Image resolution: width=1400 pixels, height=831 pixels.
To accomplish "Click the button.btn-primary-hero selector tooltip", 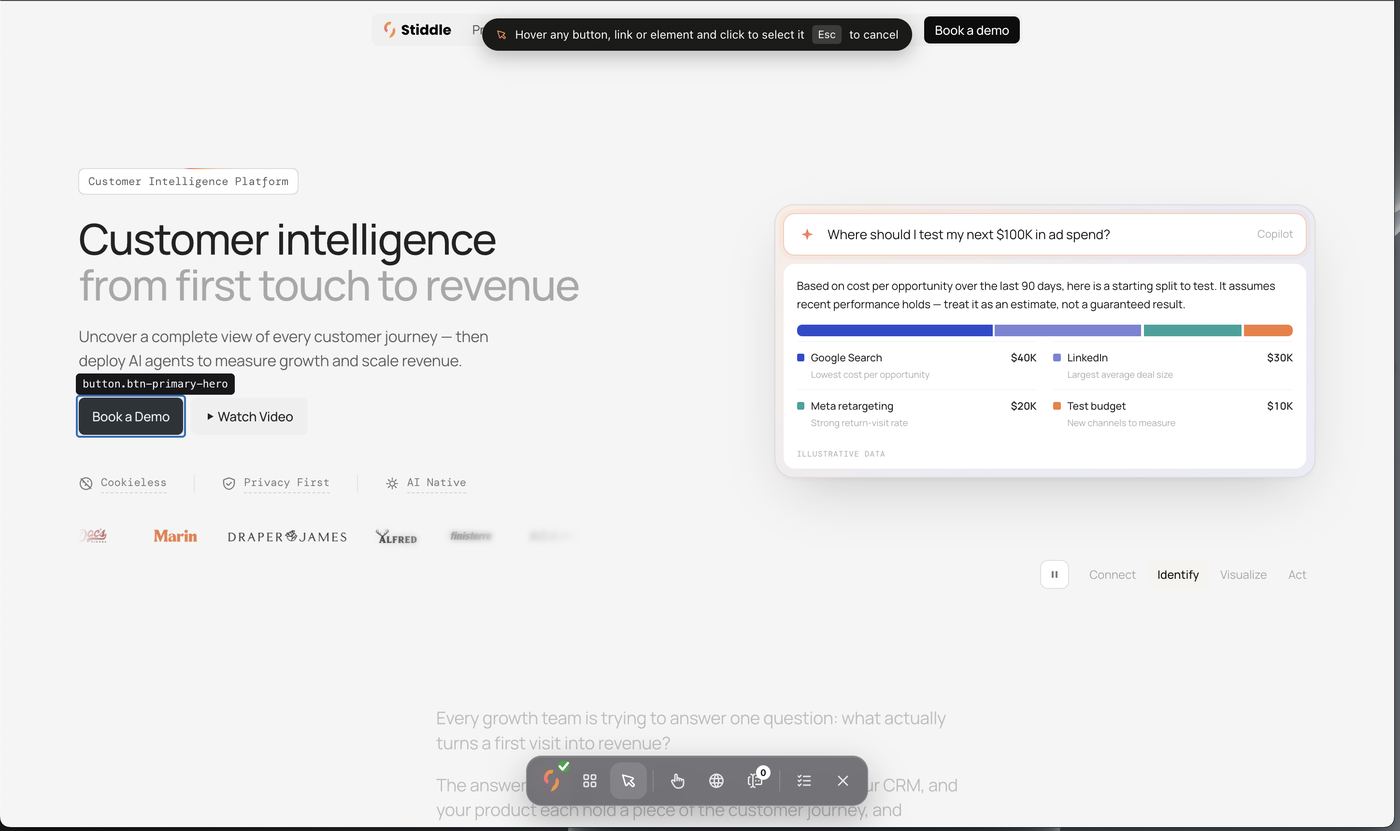I will 155,384.
